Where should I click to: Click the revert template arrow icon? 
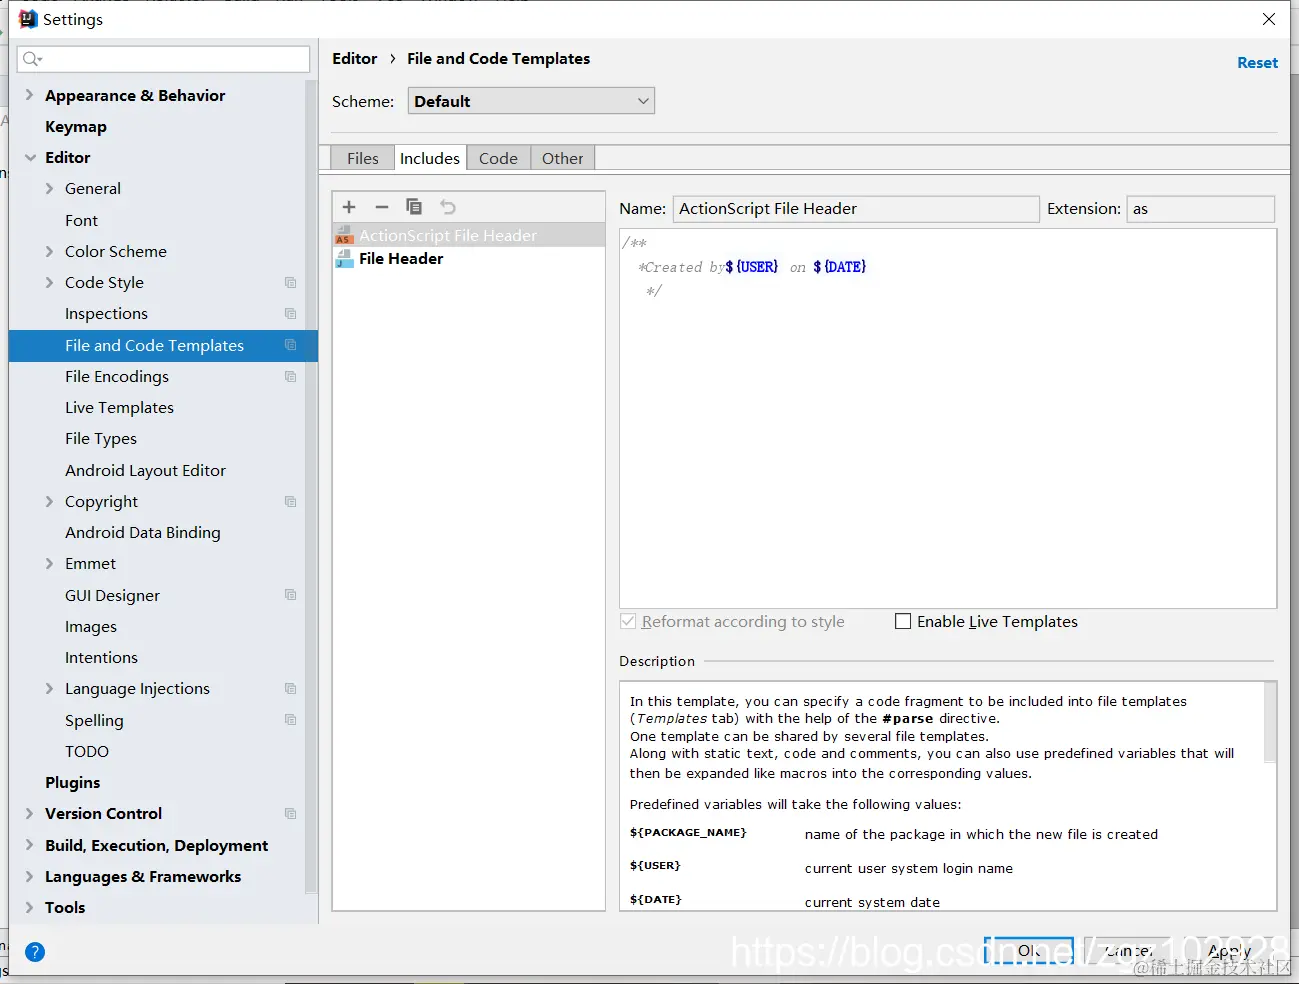pyautogui.click(x=448, y=207)
